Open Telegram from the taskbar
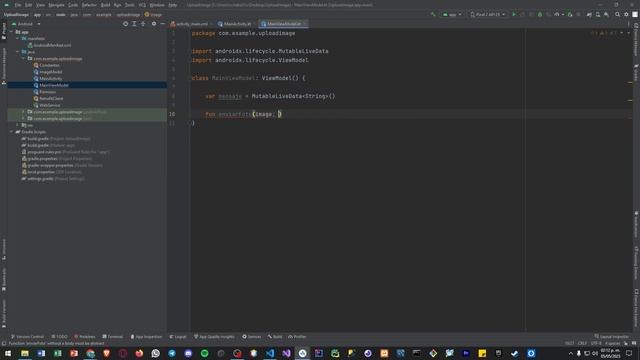This screenshot has height=360, width=640. (x=172, y=353)
